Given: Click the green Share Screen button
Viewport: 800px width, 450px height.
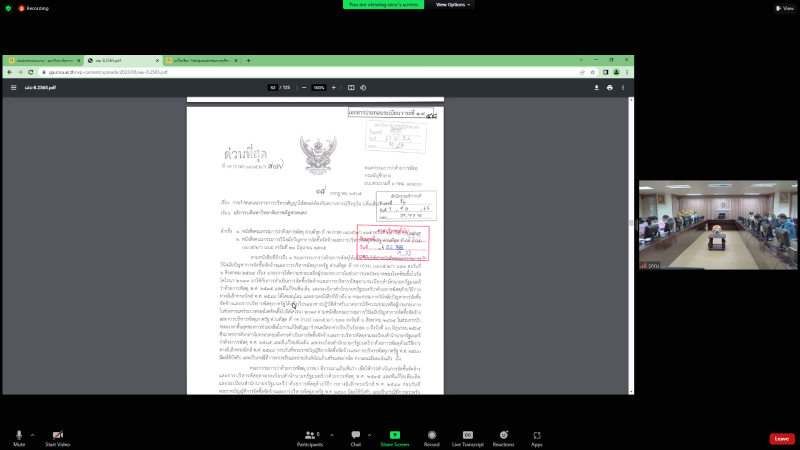Looking at the screenshot, I should pos(394,436).
